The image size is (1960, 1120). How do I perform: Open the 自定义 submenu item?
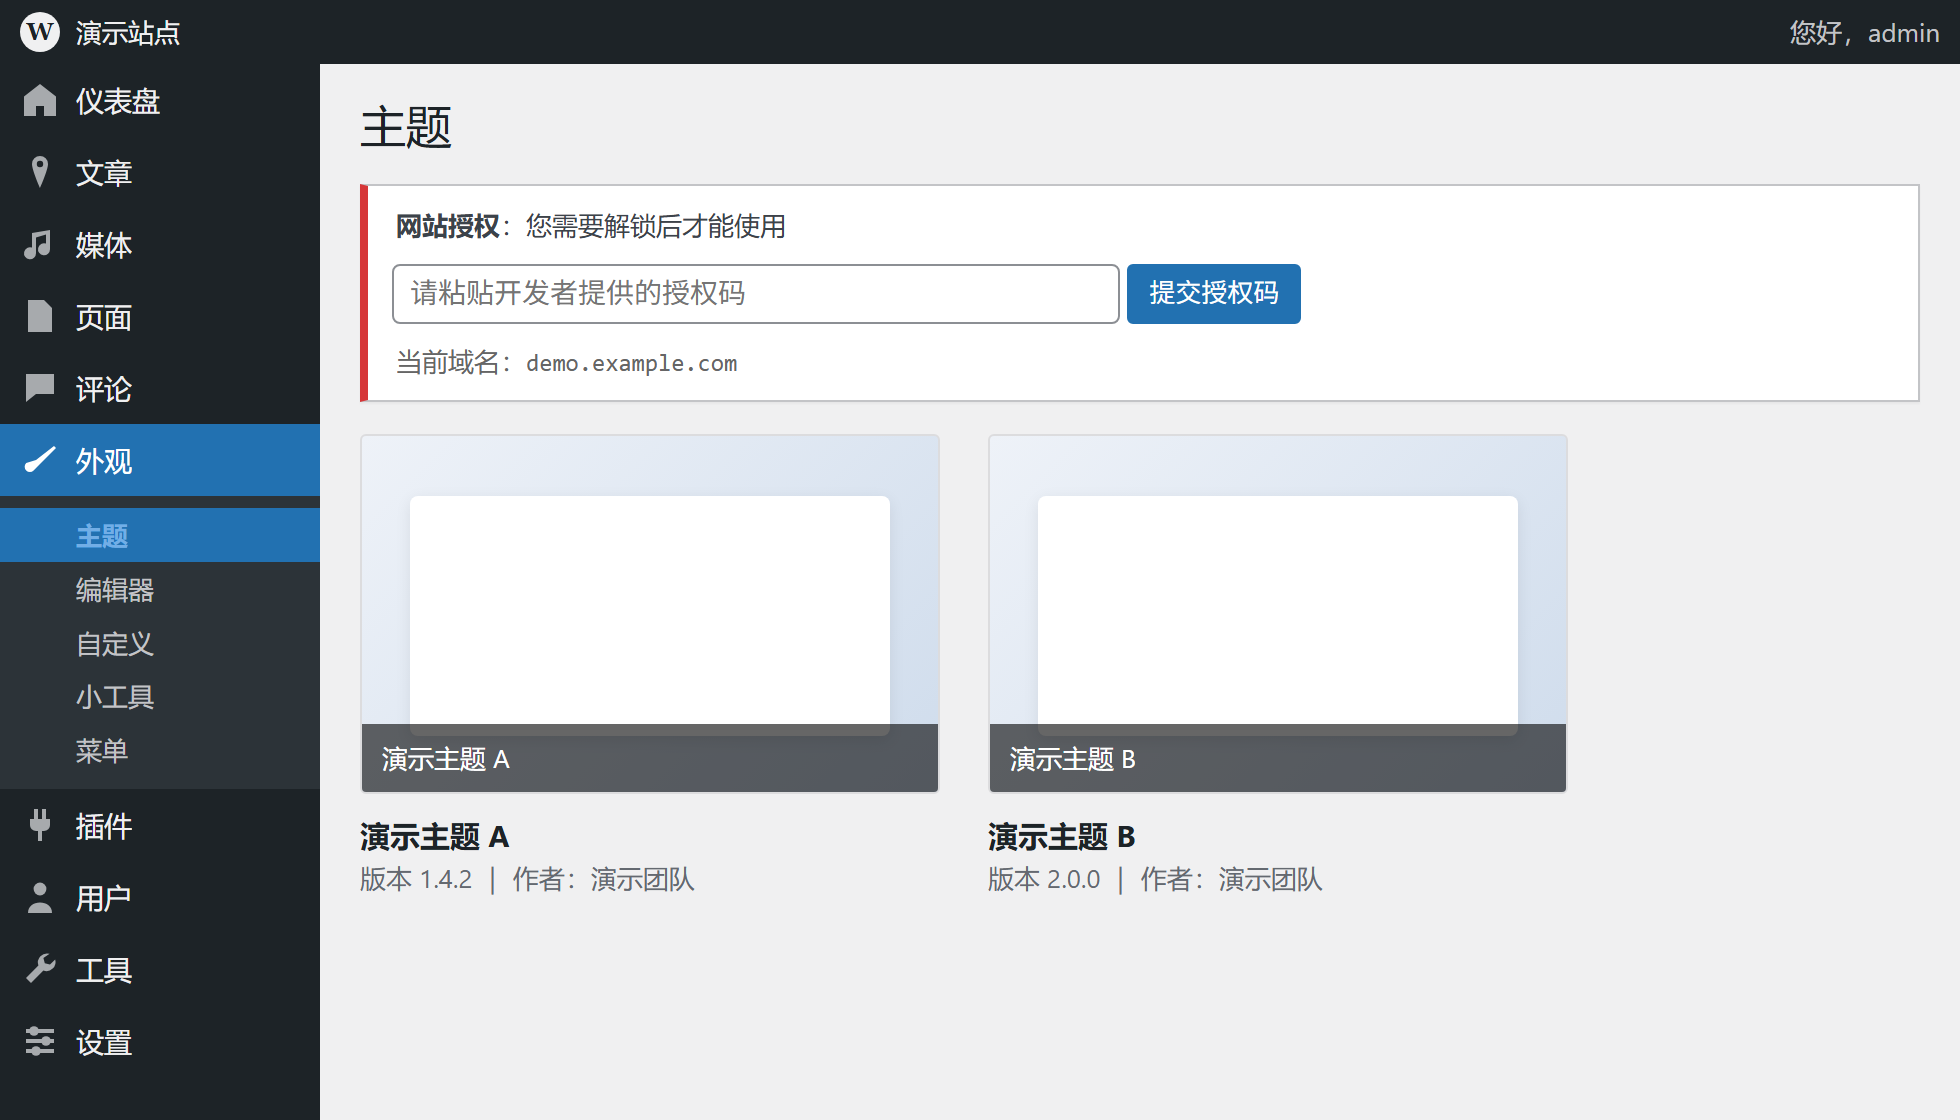160,643
